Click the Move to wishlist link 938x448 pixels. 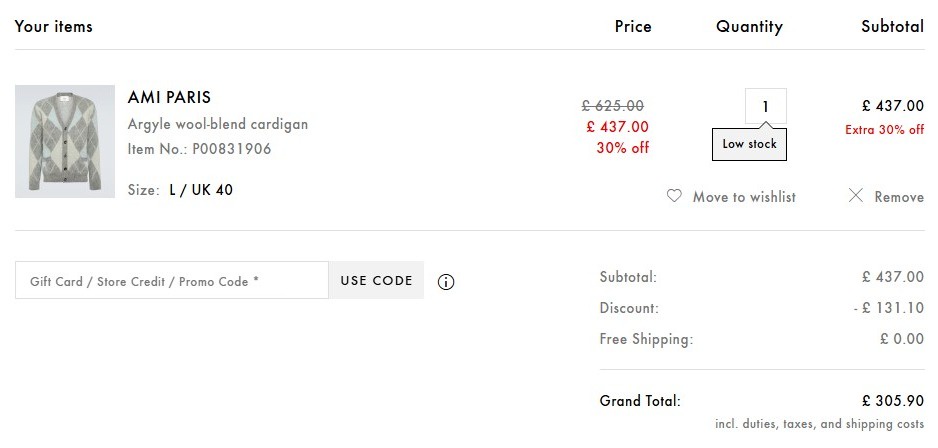click(x=744, y=197)
